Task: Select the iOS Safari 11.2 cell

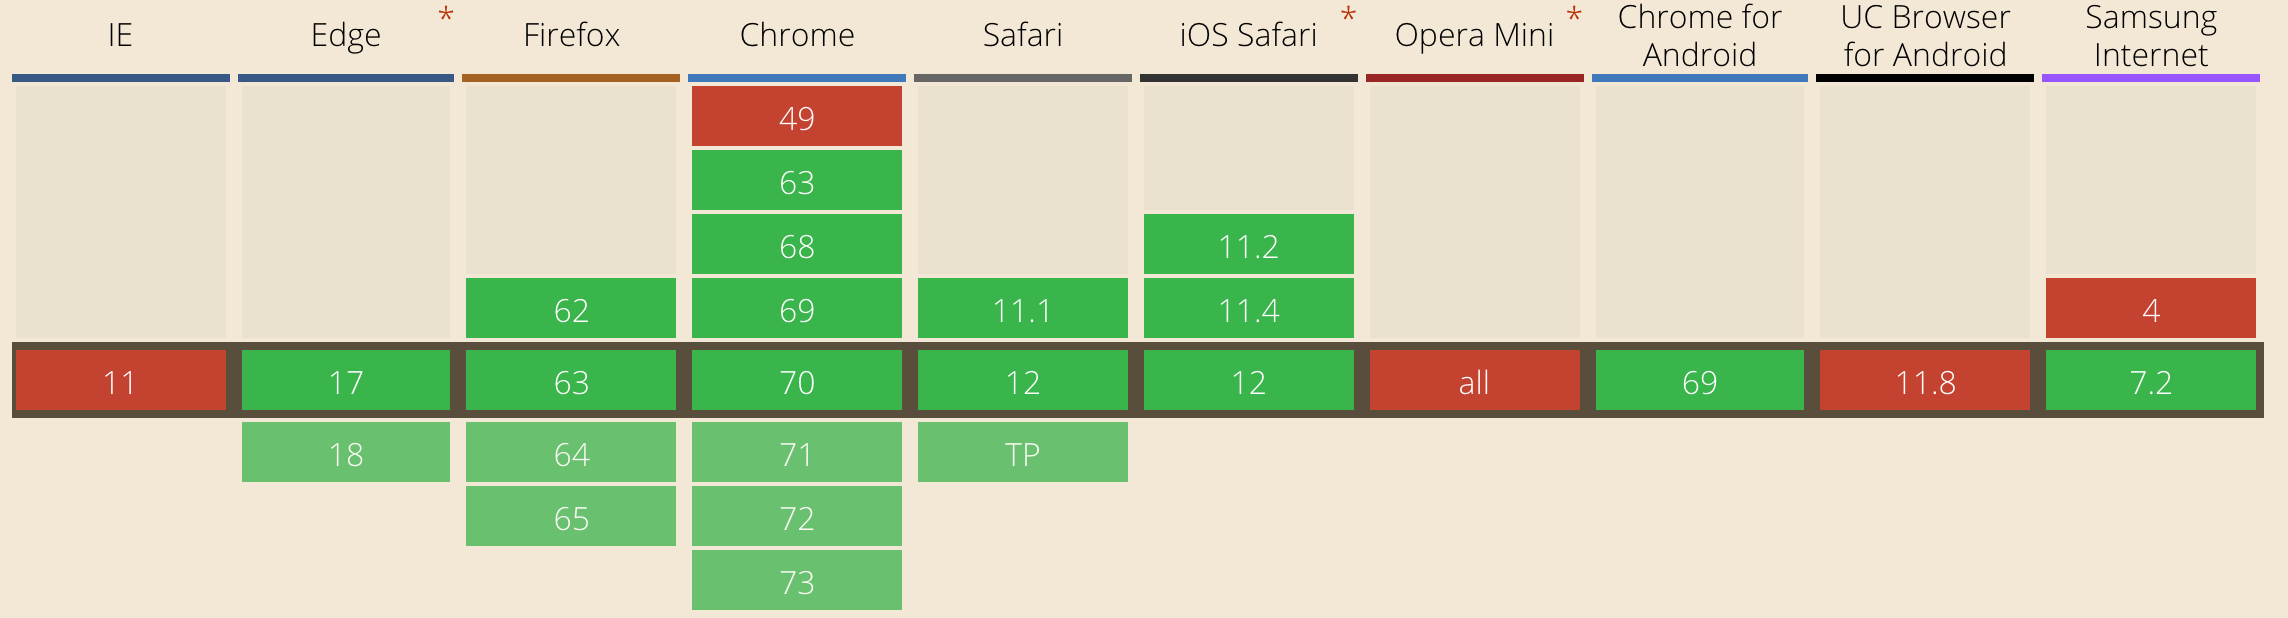Action: tap(1248, 245)
